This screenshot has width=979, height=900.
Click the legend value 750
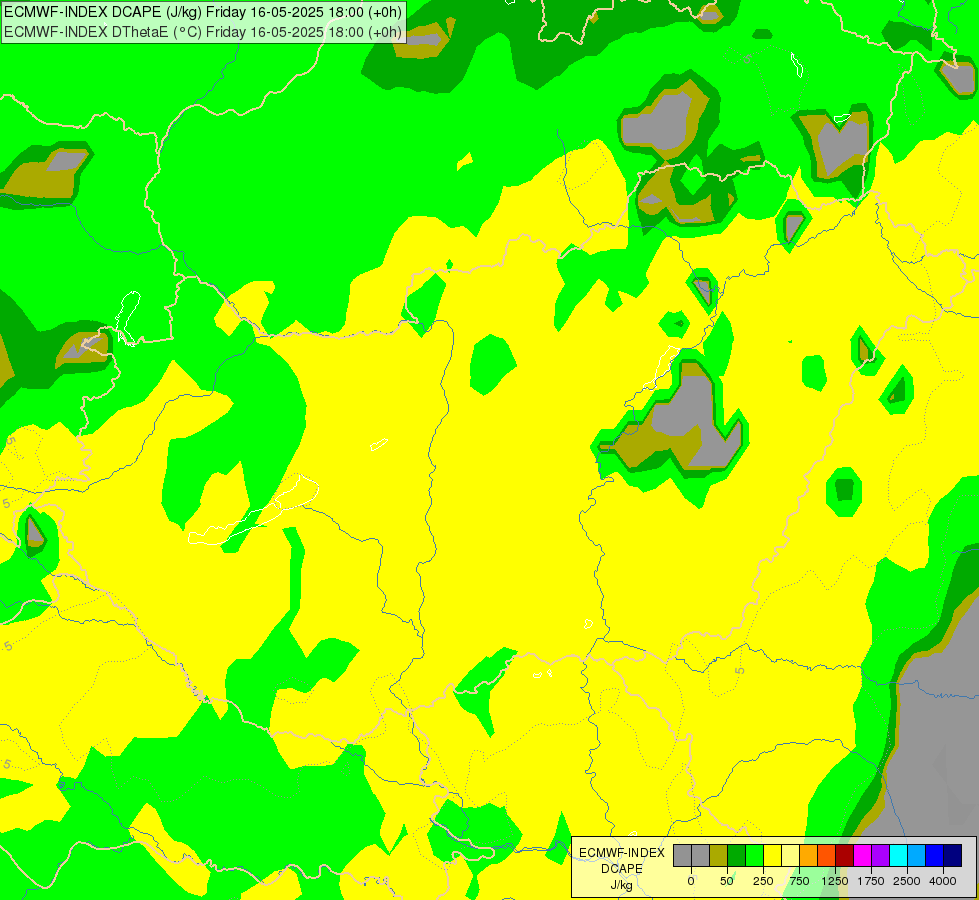pos(799,881)
